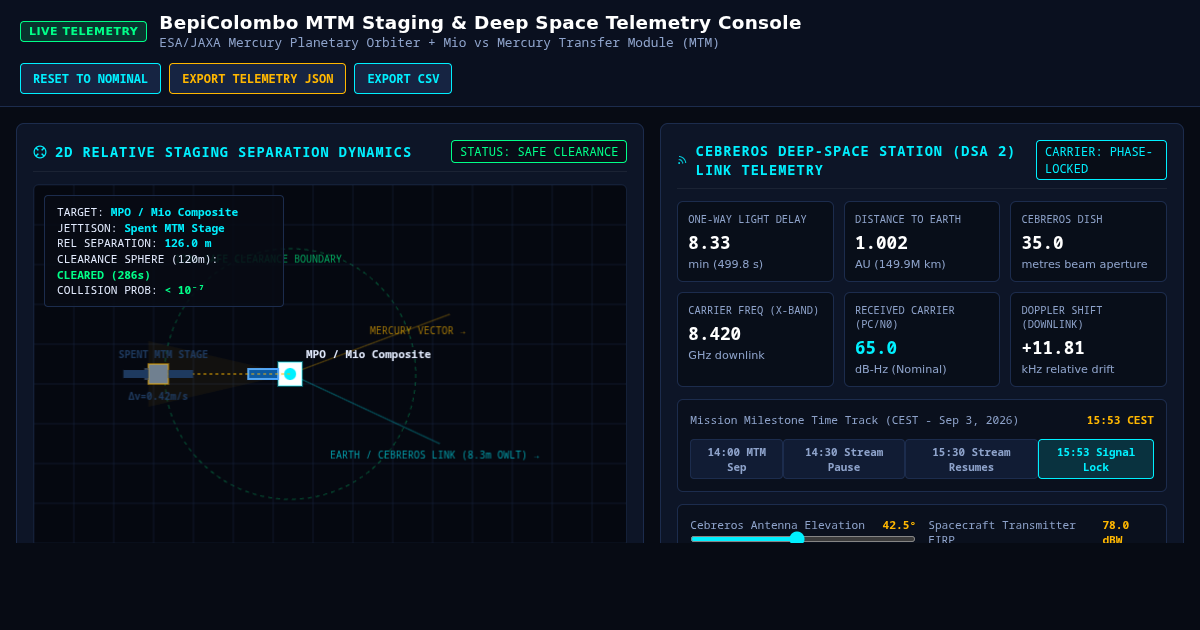This screenshot has width=1200, height=630.
Task: Click the Jettison: Spent MTM Stage text
Action: pyautogui.click(x=141, y=228)
